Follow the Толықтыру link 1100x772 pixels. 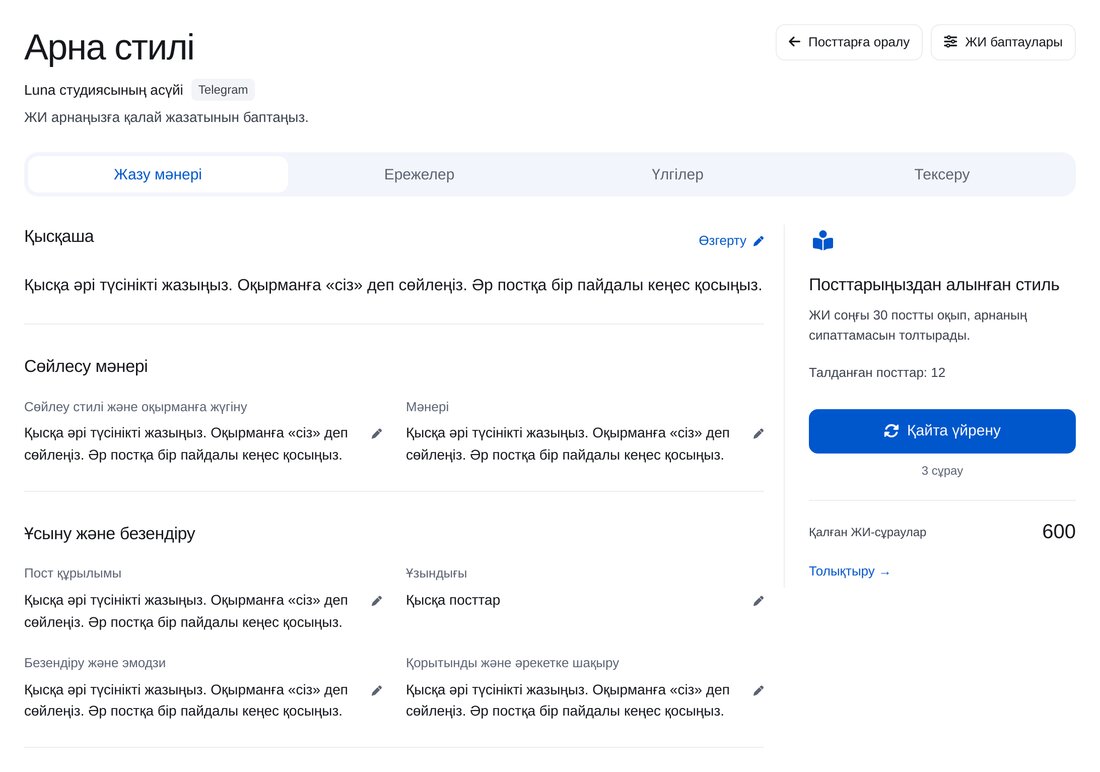coord(849,571)
